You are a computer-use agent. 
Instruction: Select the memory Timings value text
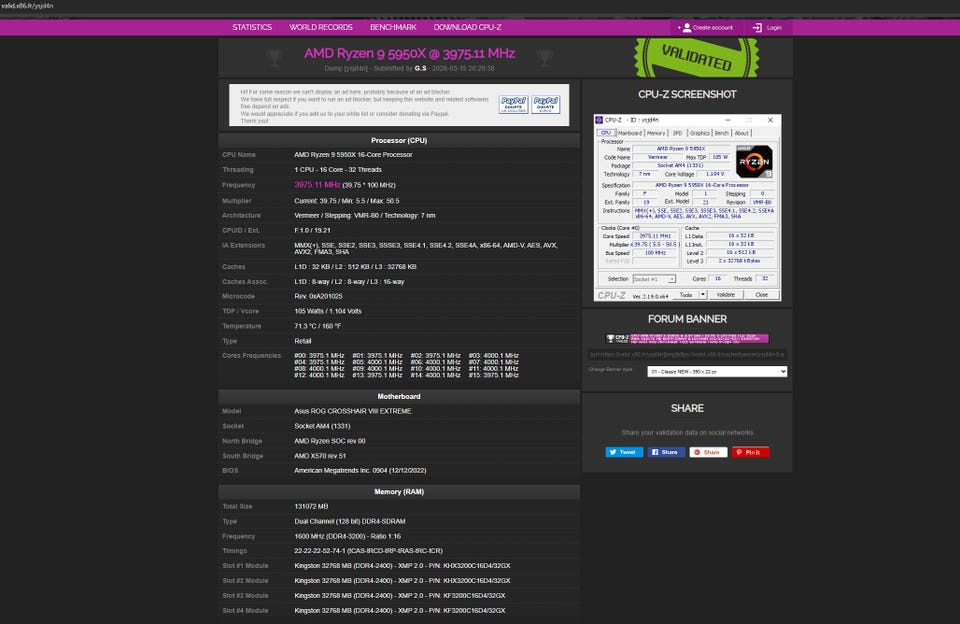pyautogui.click(x=368, y=551)
